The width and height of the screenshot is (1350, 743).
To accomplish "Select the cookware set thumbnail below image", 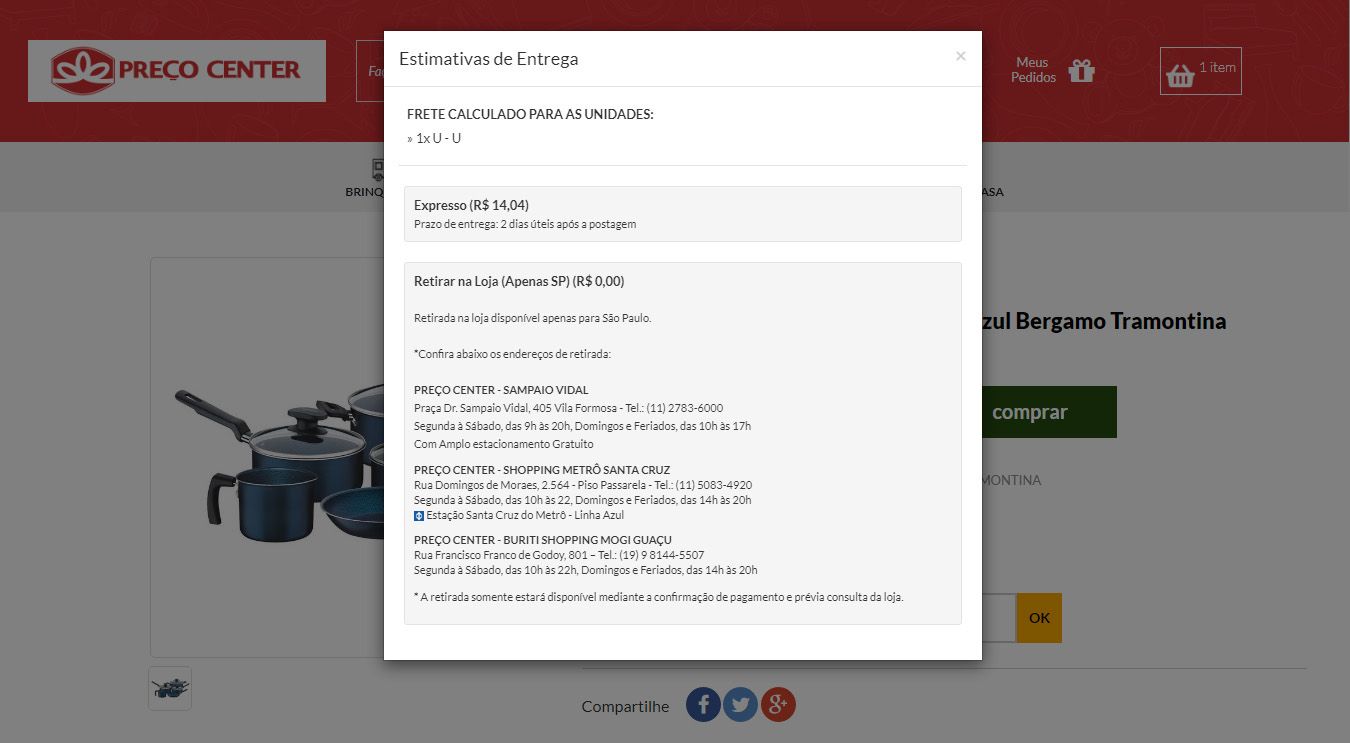I will tap(170, 688).
